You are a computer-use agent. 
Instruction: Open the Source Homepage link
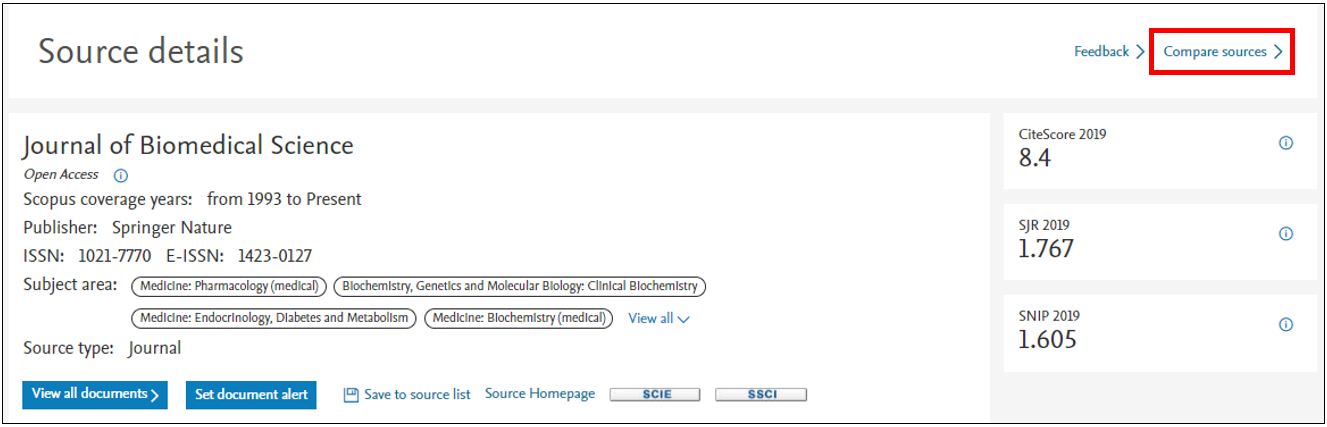pyautogui.click(x=540, y=393)
